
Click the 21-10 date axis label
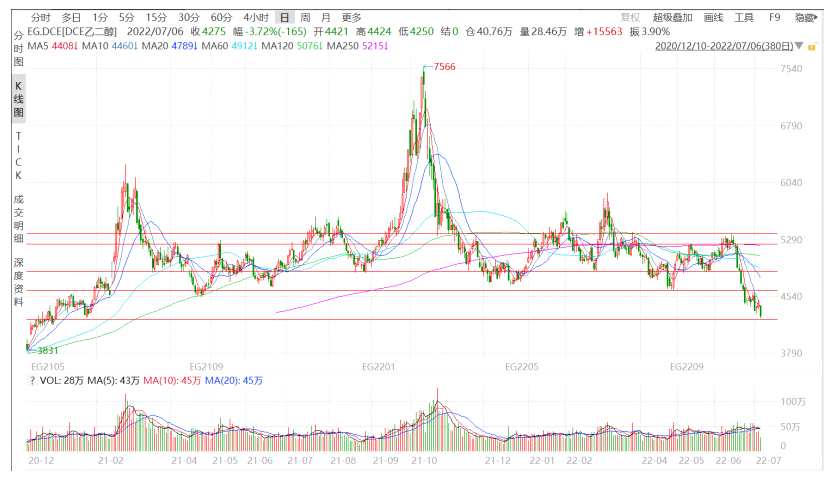click(424, 460)
